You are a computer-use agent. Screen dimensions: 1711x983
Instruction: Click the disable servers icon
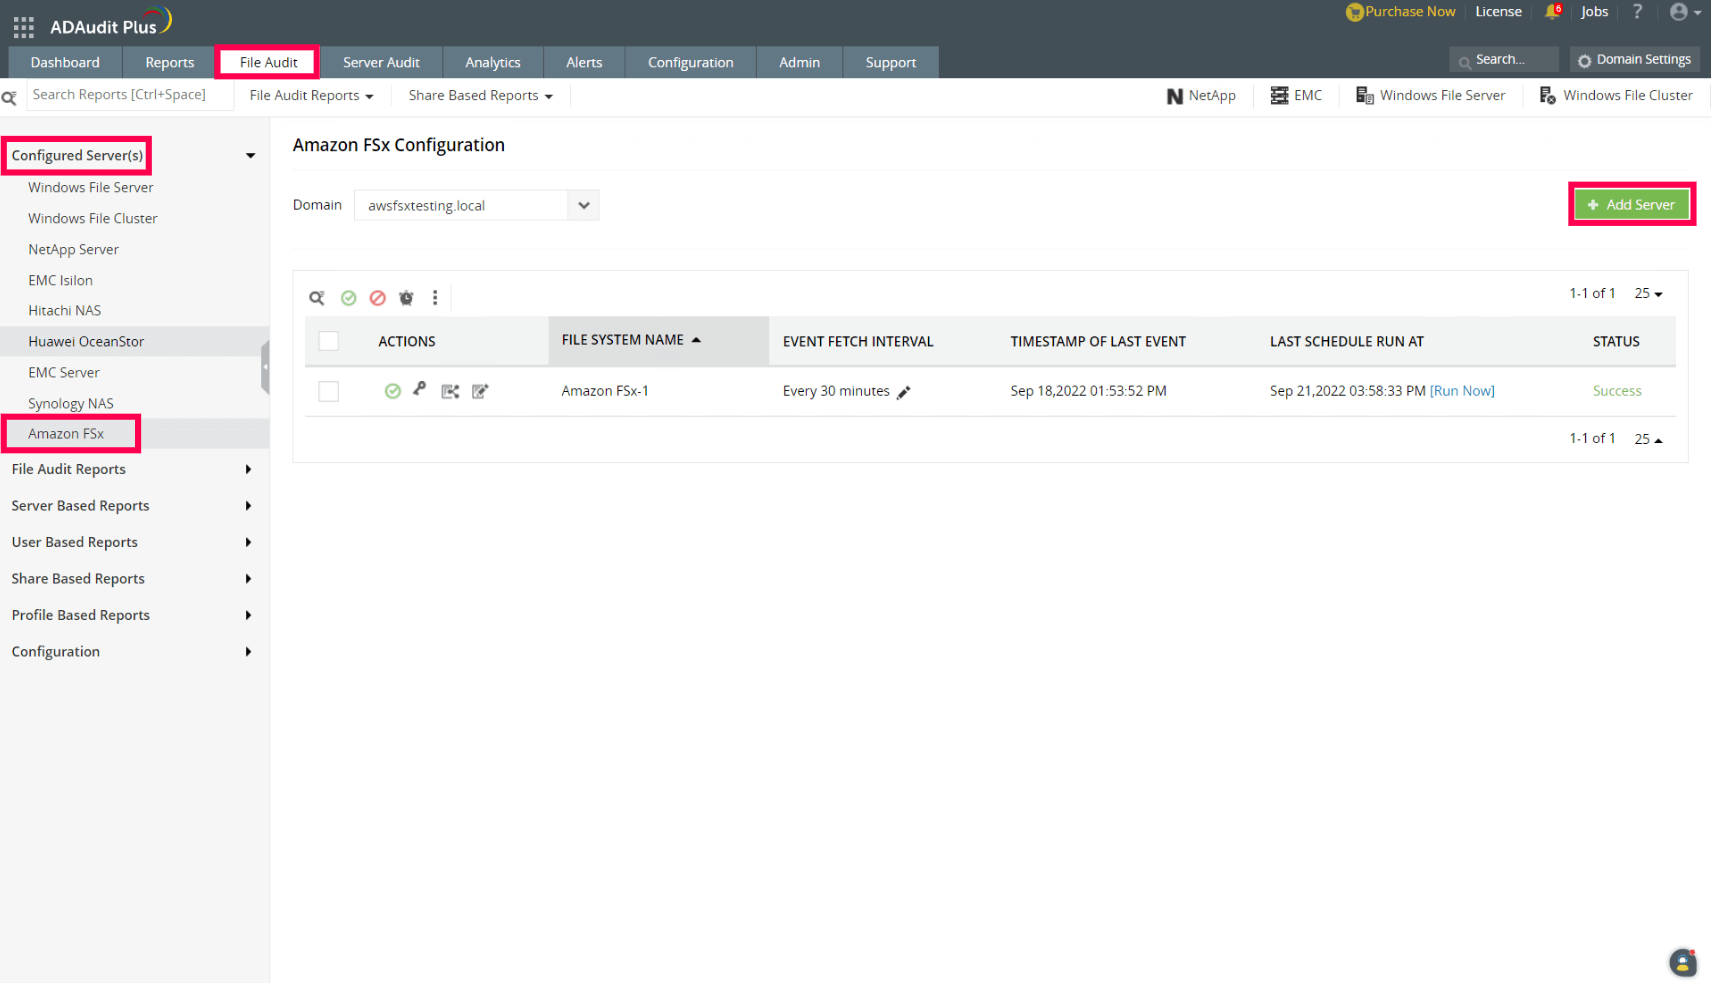coord(377,297)
